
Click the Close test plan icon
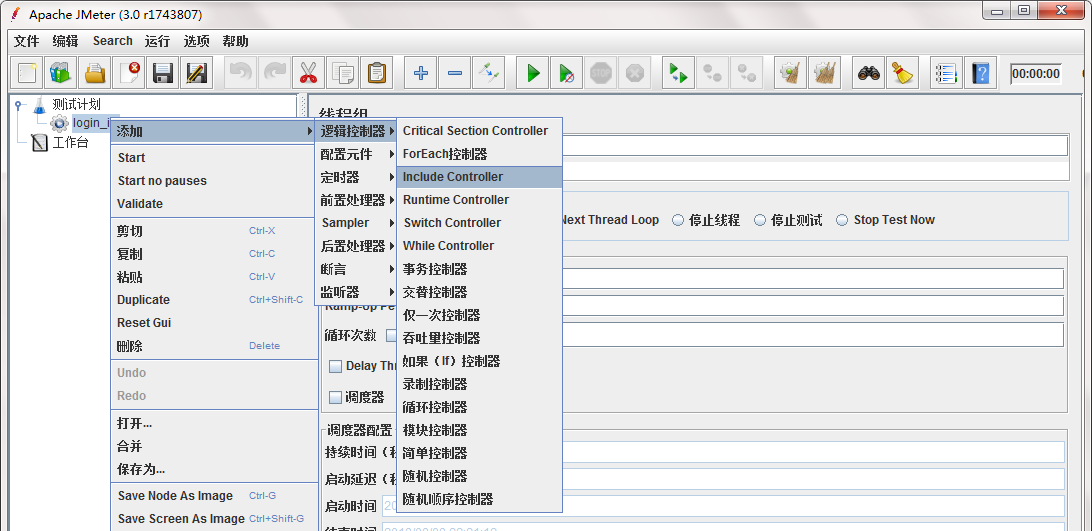[129, 72]
